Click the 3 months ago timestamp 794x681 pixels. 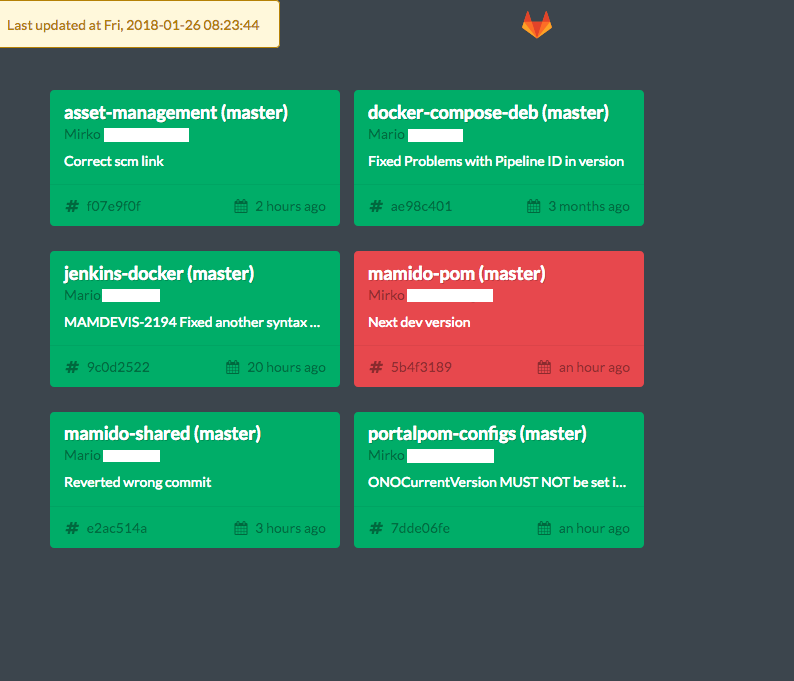pyautogui.click(x=589, y=206)
